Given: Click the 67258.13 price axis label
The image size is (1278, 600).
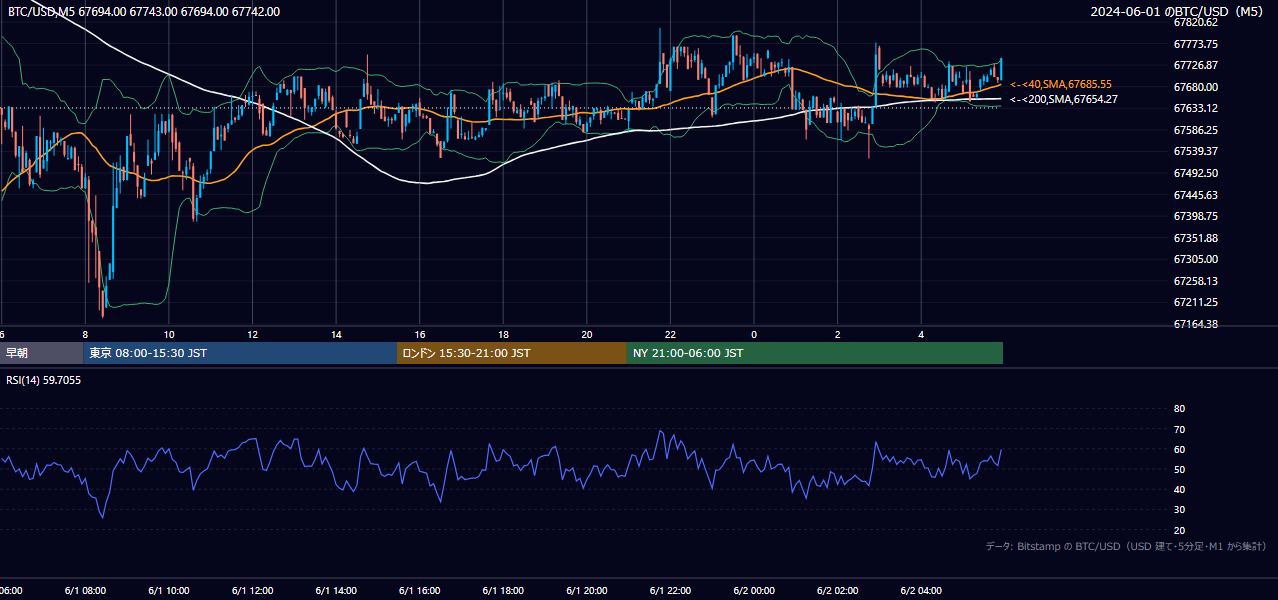Looking at the screenshot, I should [1195, 281].
